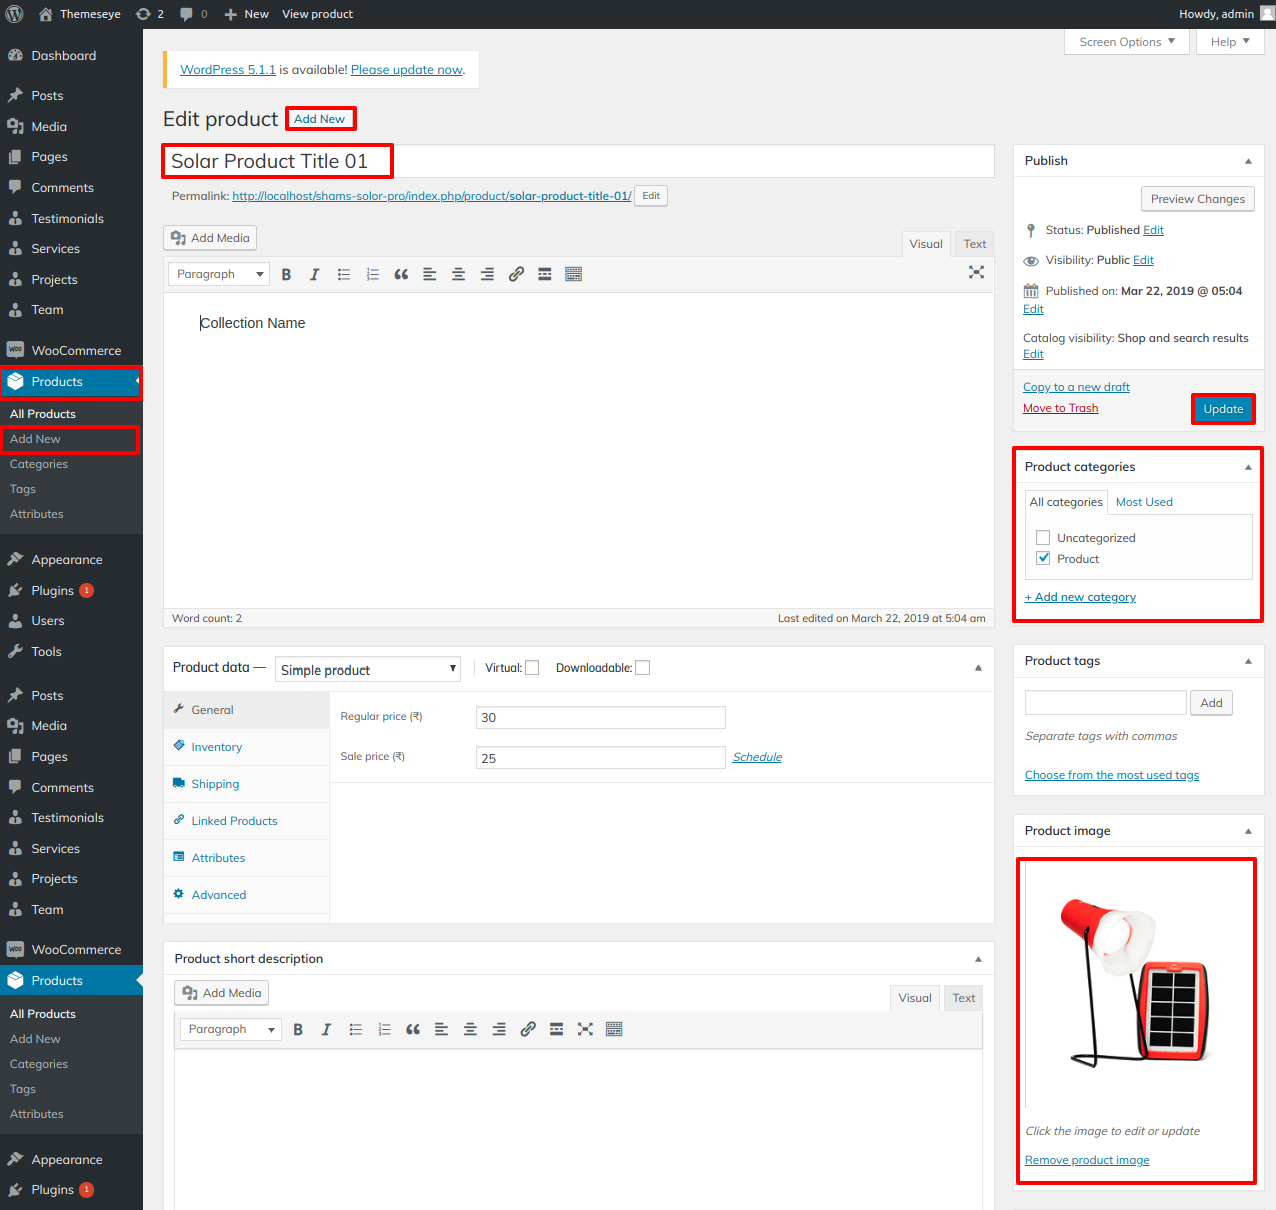Open the Paragraph format dropdown in main editor
The height and width of the screenshot is (1210, 1276).
[x=219, y=275]
